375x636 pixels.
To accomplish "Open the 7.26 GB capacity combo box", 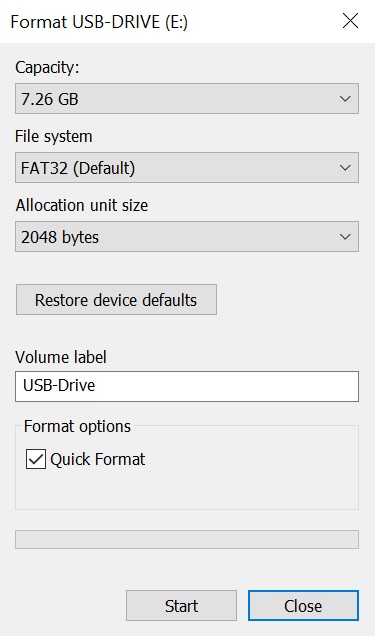I will click(187, 99).
